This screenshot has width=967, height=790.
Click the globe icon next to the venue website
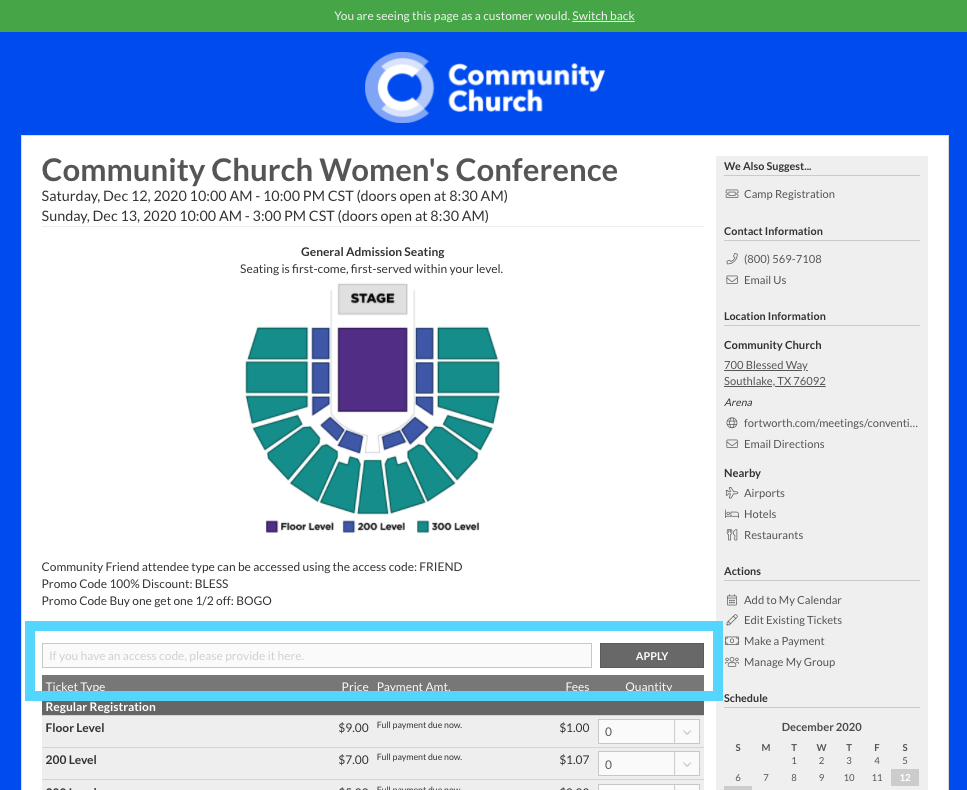[x=731, y=422]
